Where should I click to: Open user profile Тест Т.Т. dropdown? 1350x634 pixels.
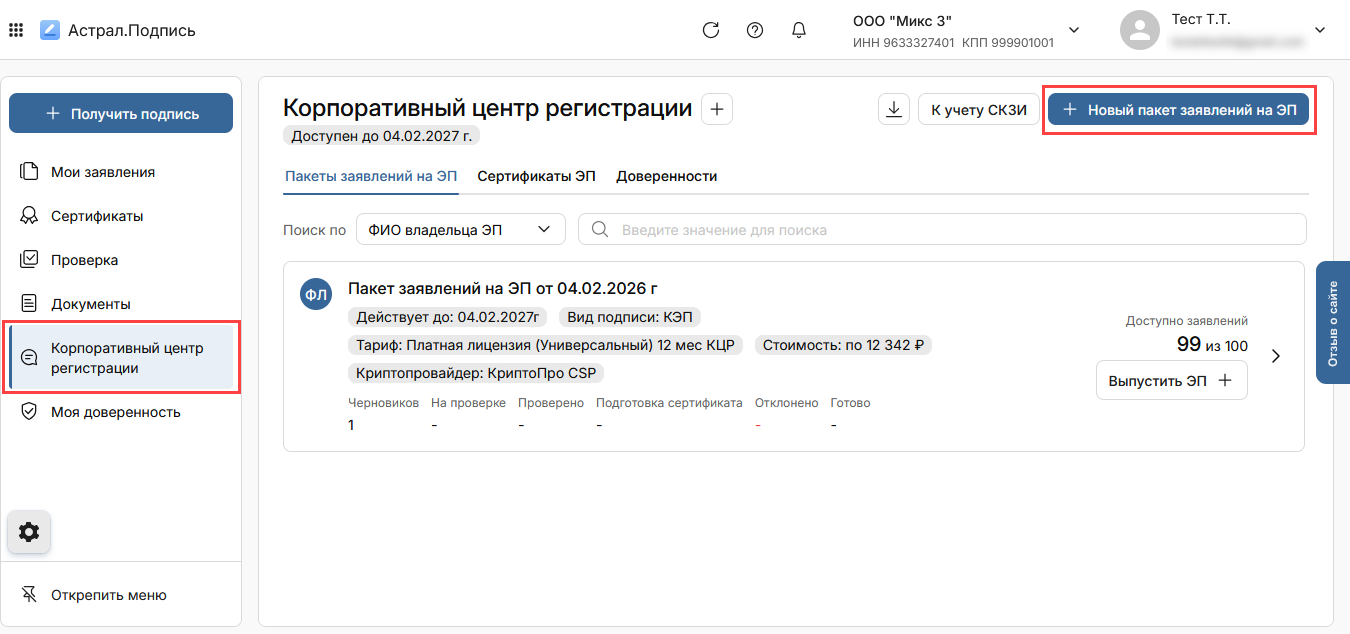(1319, 30)
